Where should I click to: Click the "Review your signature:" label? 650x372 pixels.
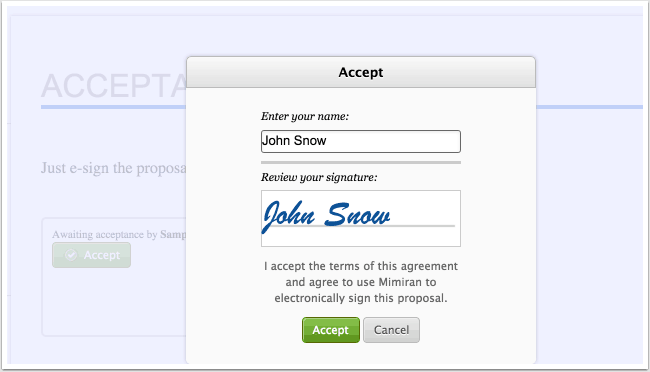319,177
